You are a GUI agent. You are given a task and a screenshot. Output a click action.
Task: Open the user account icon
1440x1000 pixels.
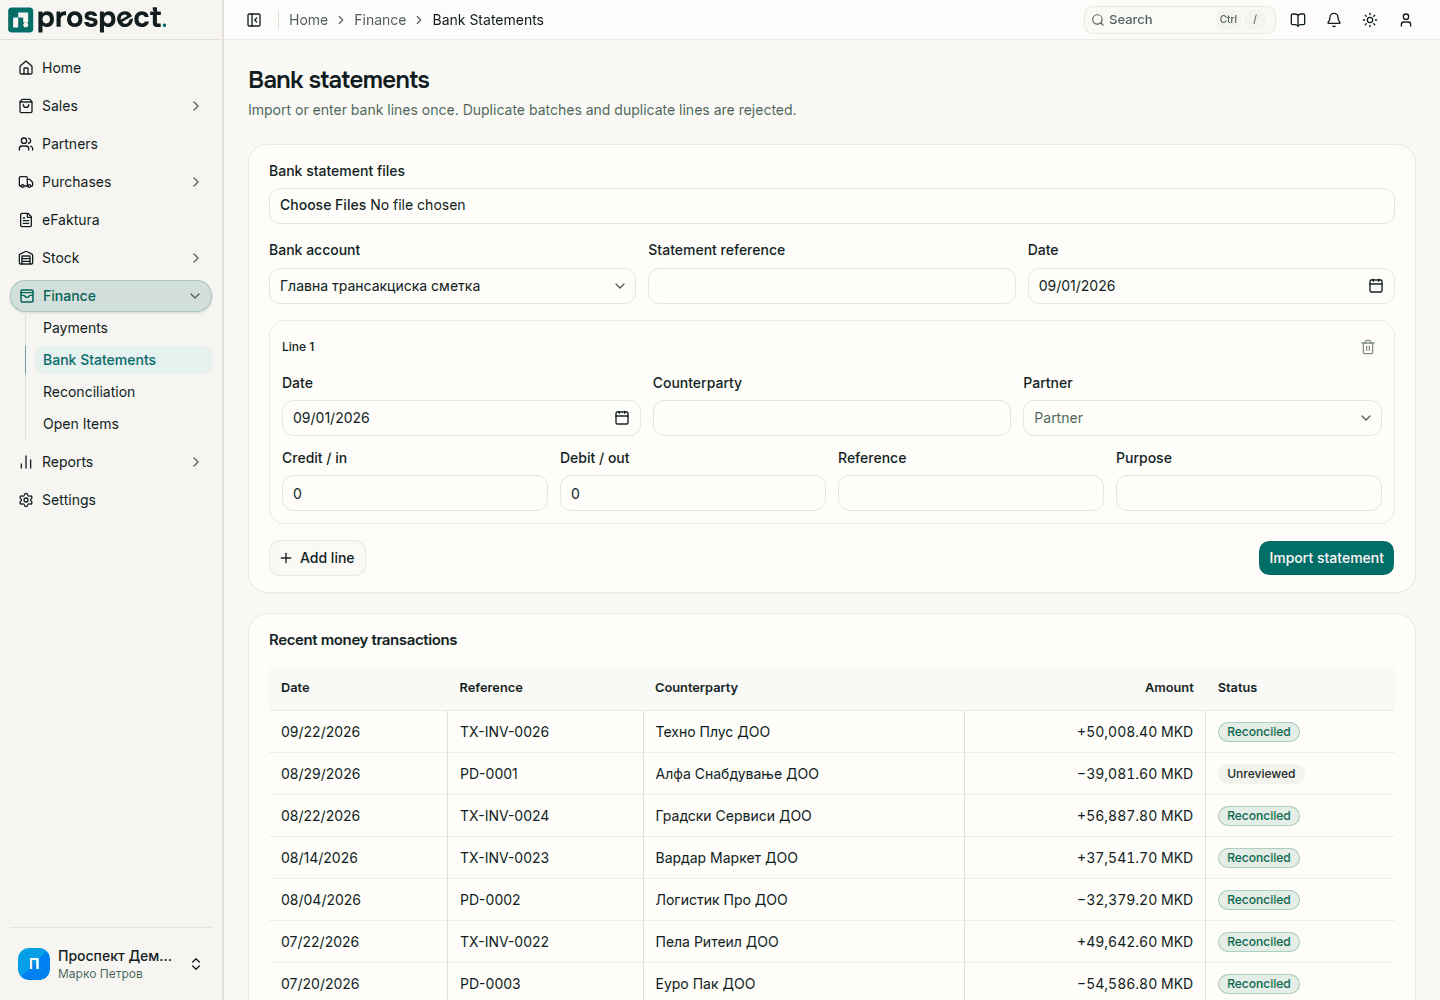point(1406,20)
